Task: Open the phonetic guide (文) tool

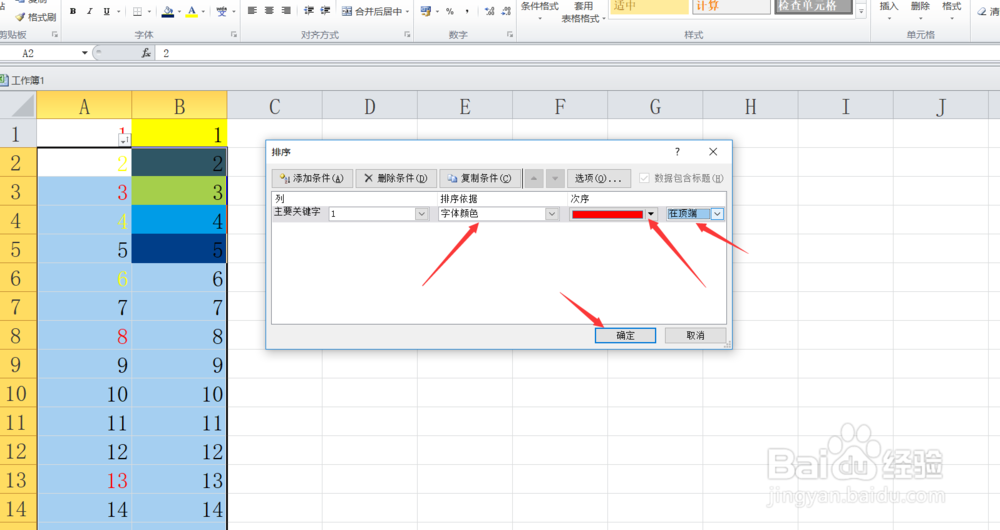Action: 221,11
